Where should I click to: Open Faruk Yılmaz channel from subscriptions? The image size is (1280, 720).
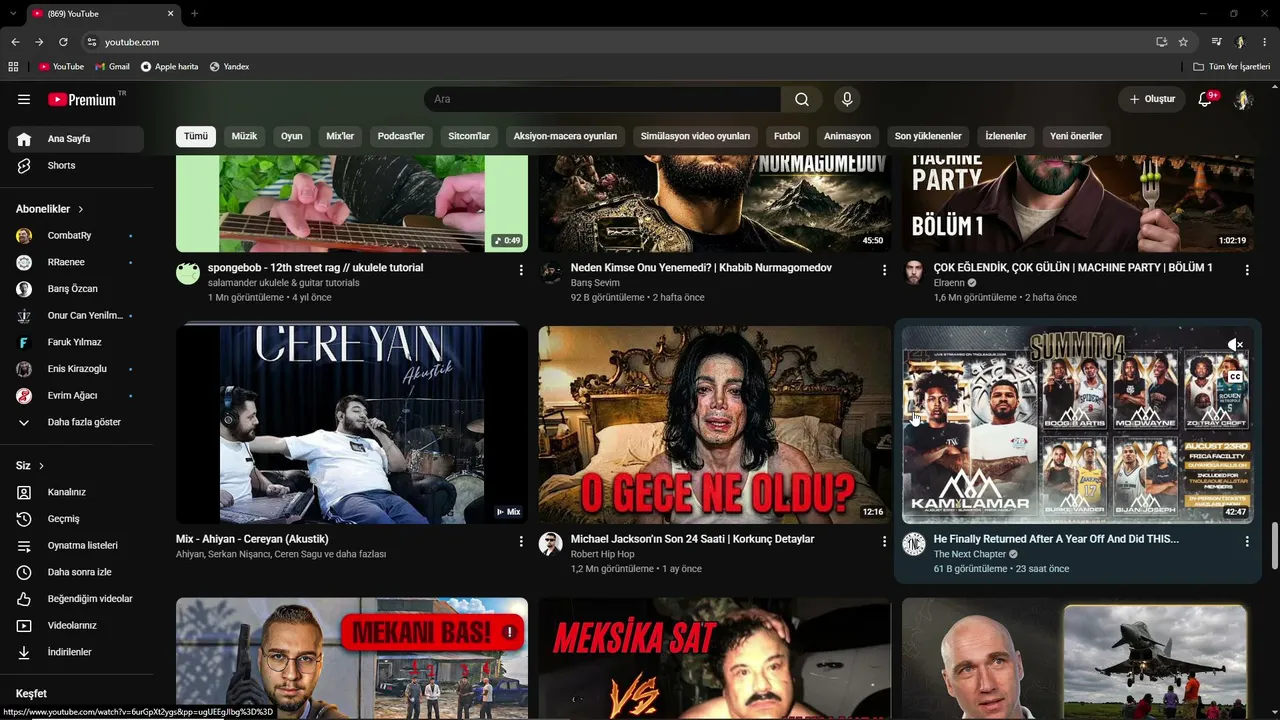click(76, 342)
